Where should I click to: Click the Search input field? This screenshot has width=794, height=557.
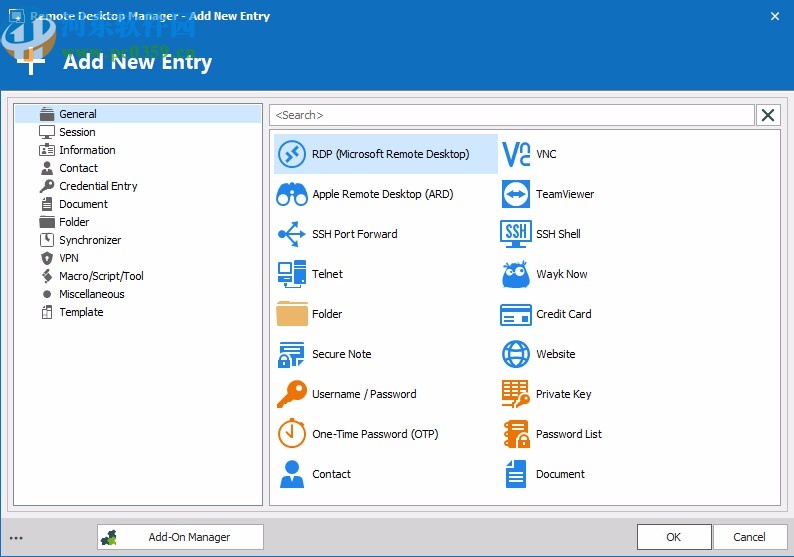pos(511,115)
